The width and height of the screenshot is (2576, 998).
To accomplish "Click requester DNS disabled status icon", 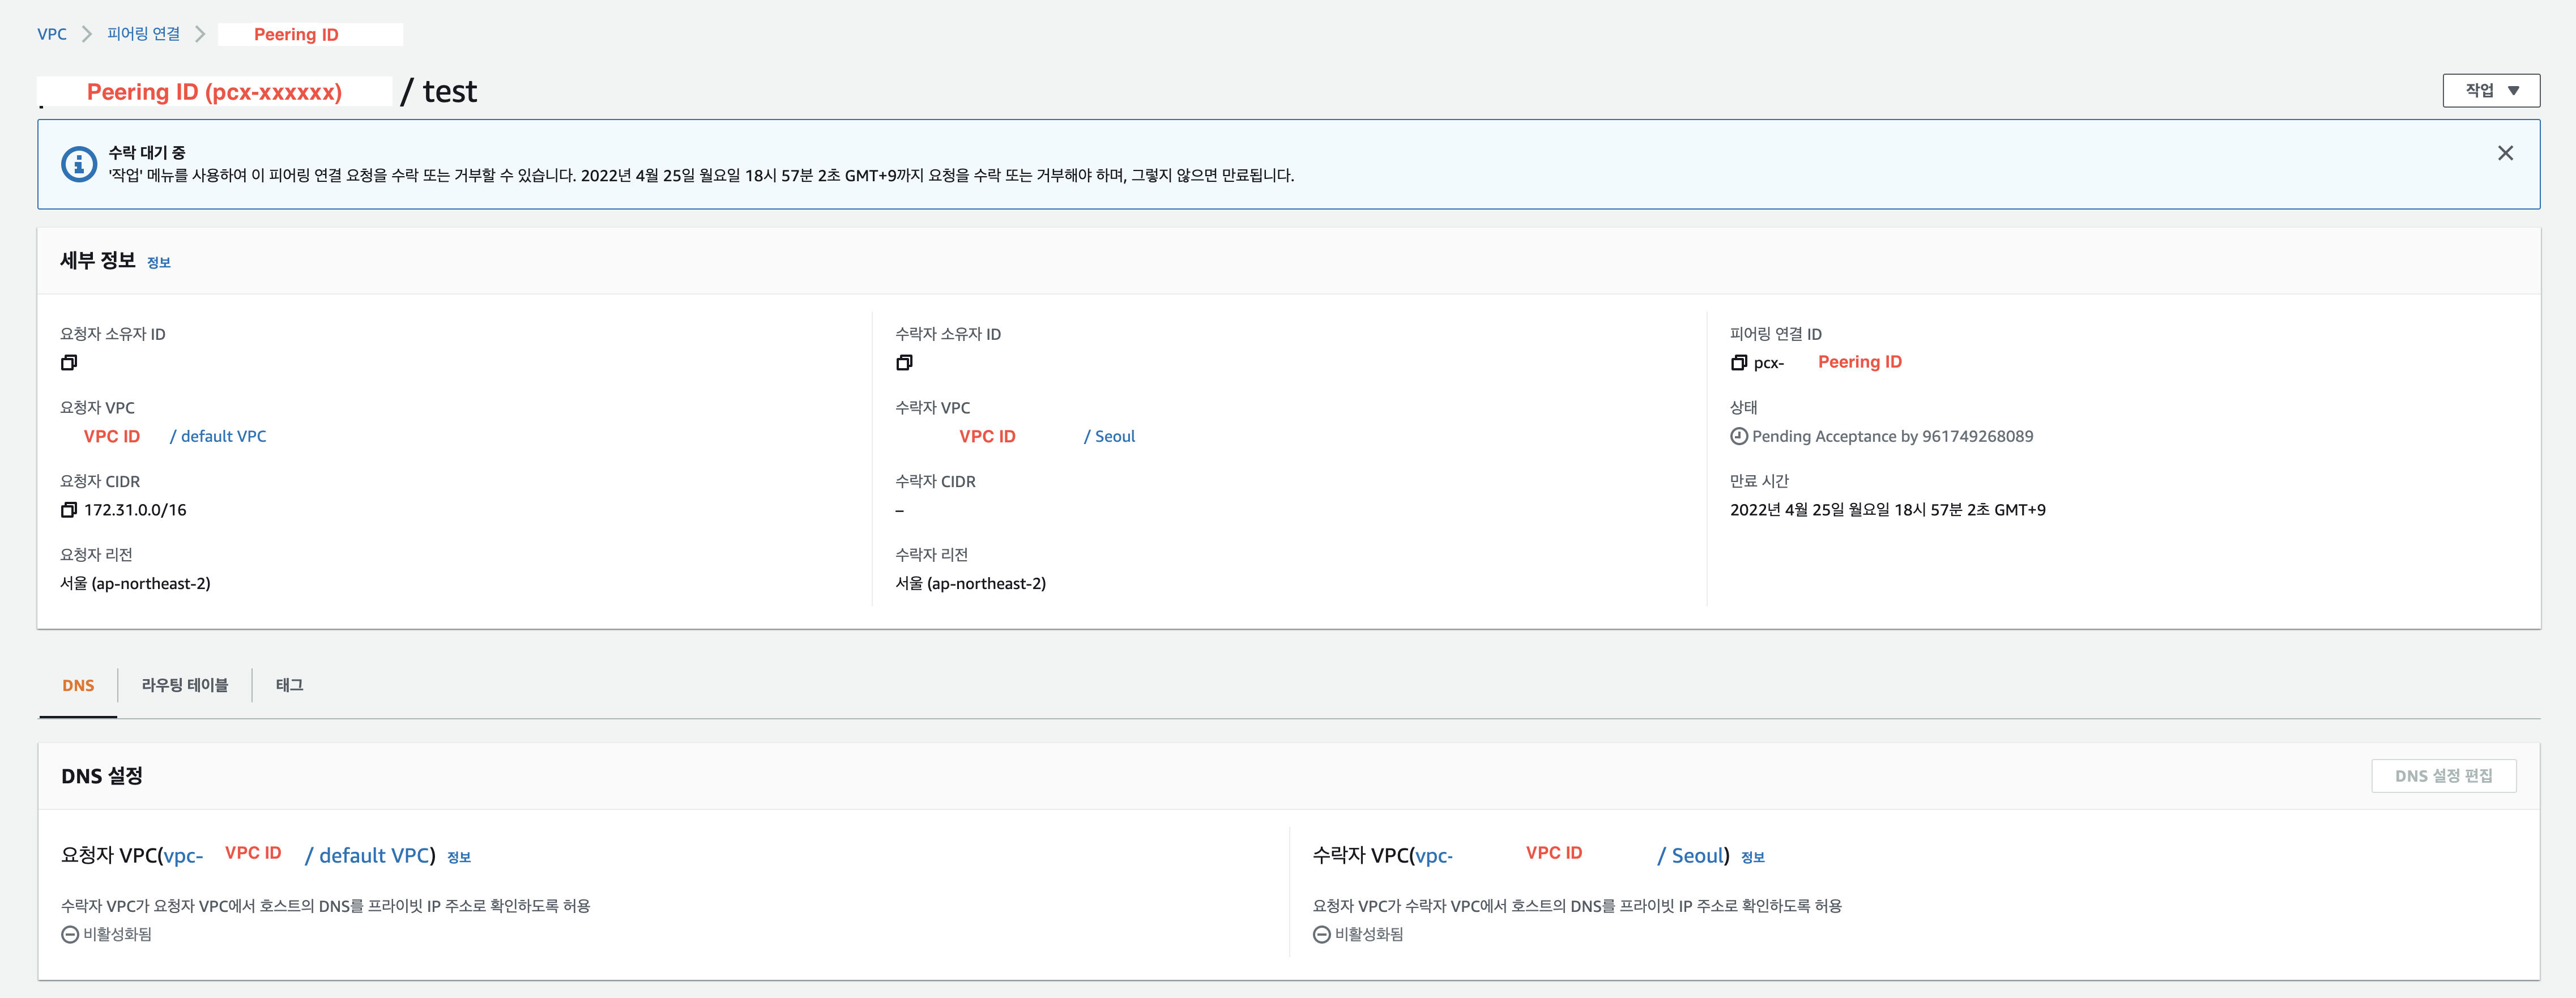I will pyautogui.click(x=70, y=934).
